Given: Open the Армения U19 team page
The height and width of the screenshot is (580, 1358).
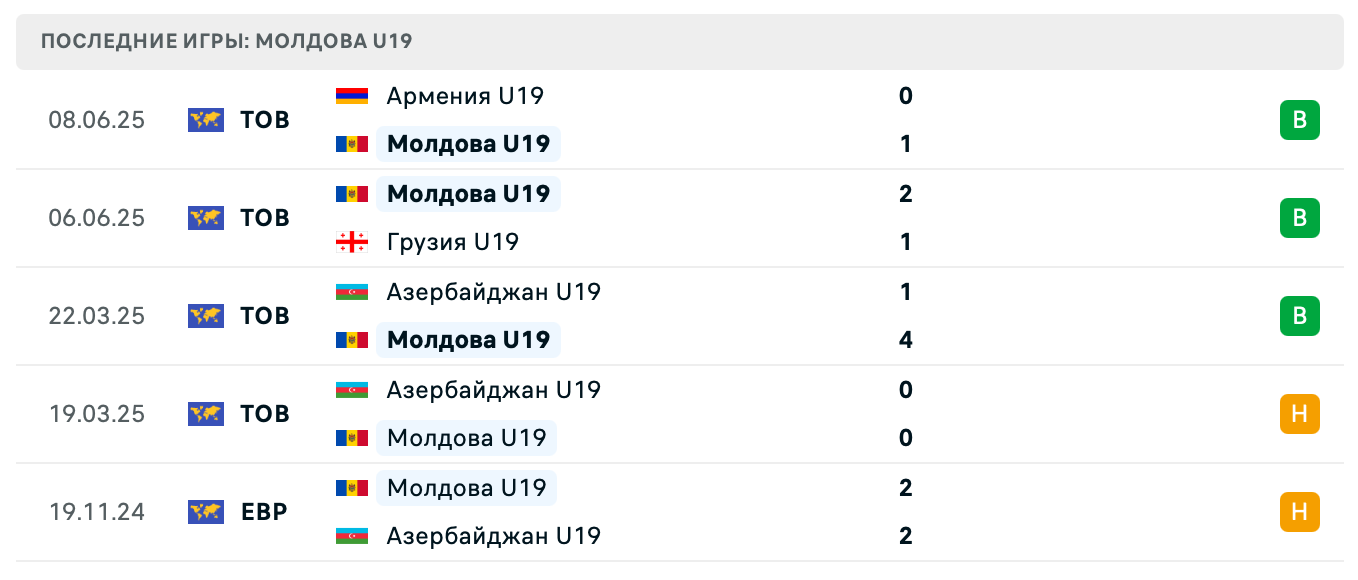Looking at the screenshot, I should click(464, 96).
